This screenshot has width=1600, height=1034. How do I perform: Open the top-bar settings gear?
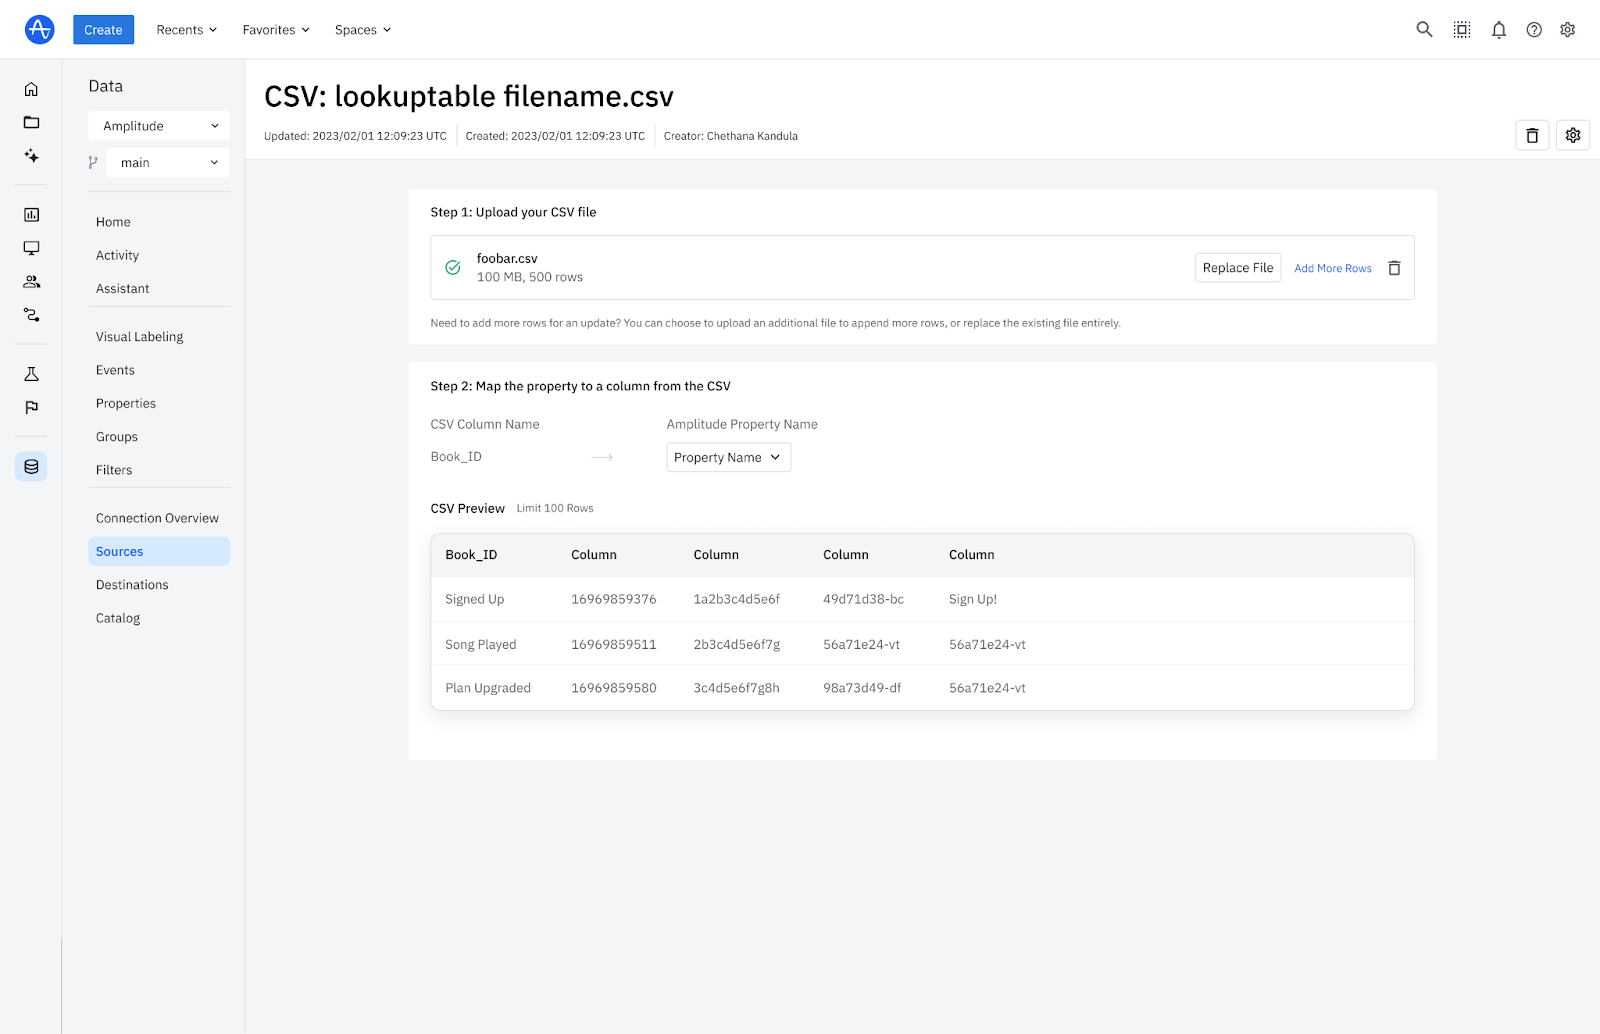[x=1568, y=30]
